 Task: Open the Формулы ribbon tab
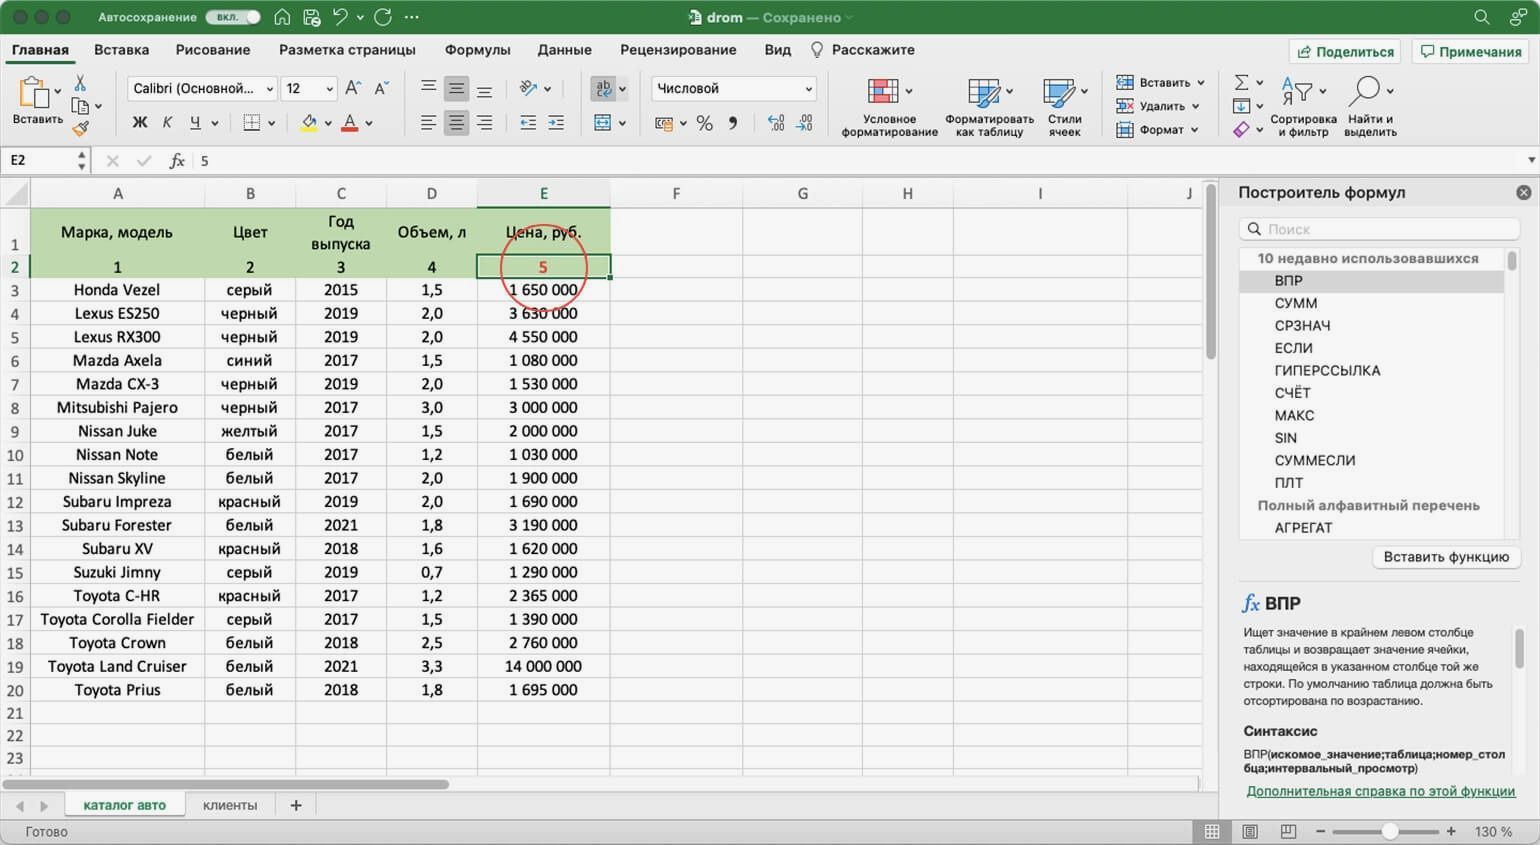click(477, 50)
